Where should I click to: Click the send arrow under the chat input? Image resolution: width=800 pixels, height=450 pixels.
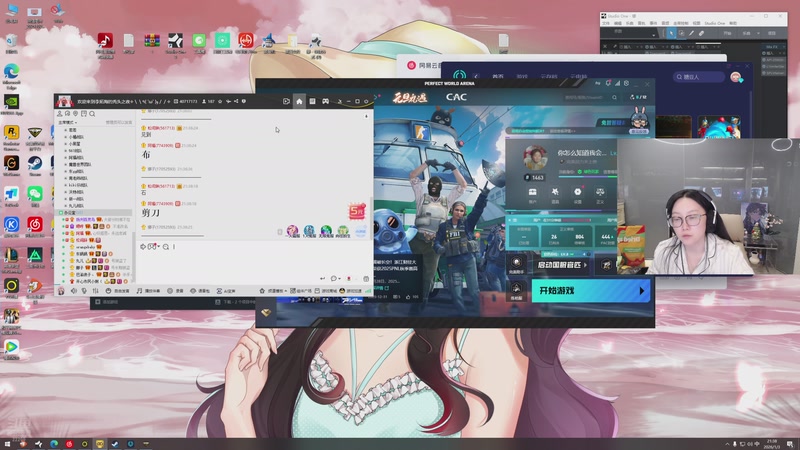[322, 279]
